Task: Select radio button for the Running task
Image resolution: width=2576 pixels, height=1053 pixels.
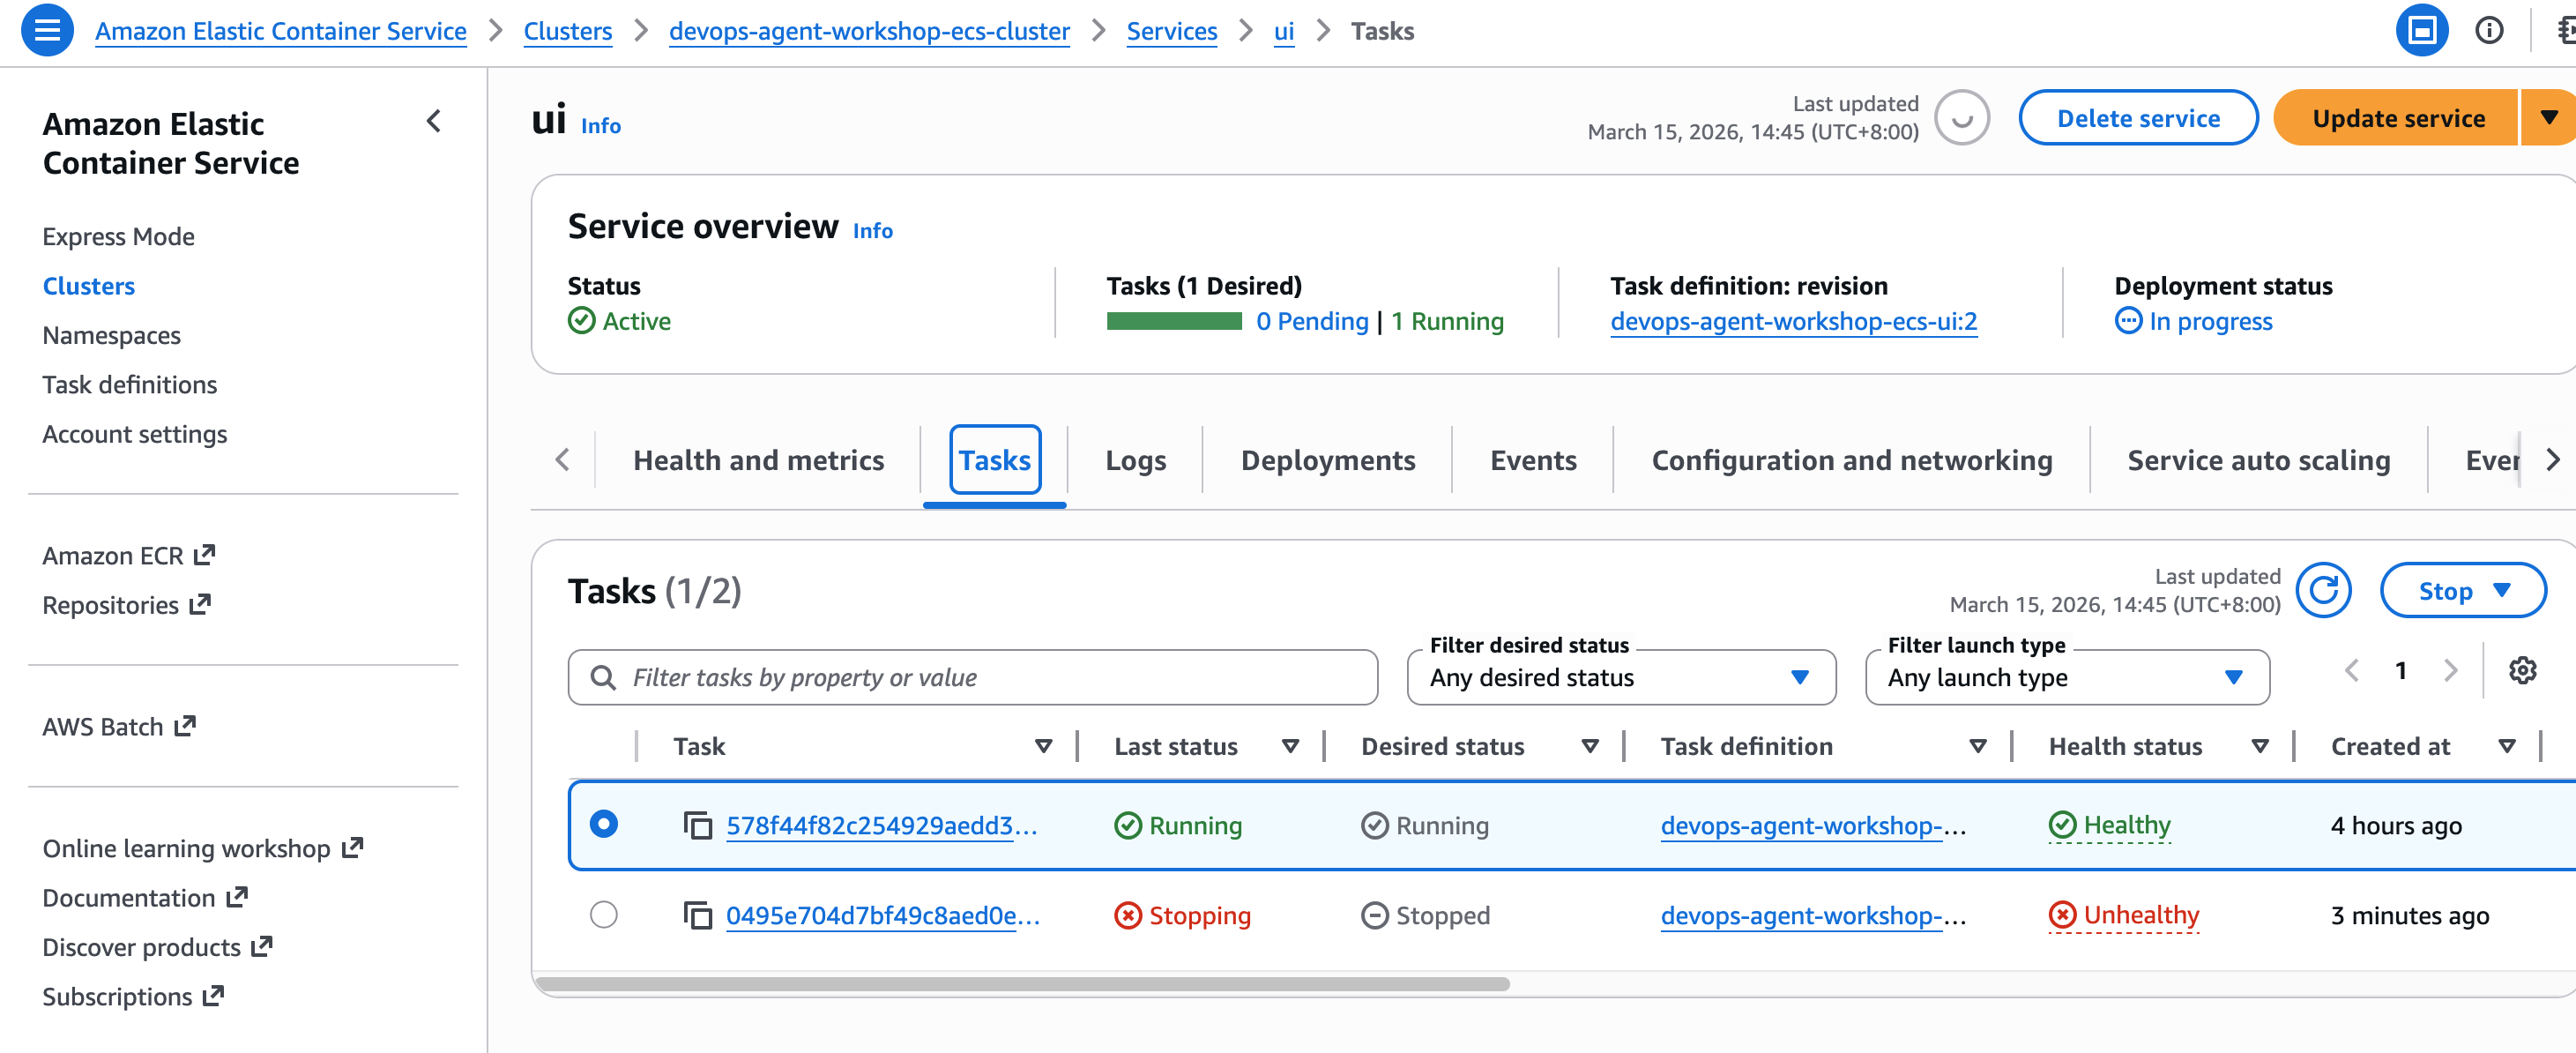Action: [603, 824]
